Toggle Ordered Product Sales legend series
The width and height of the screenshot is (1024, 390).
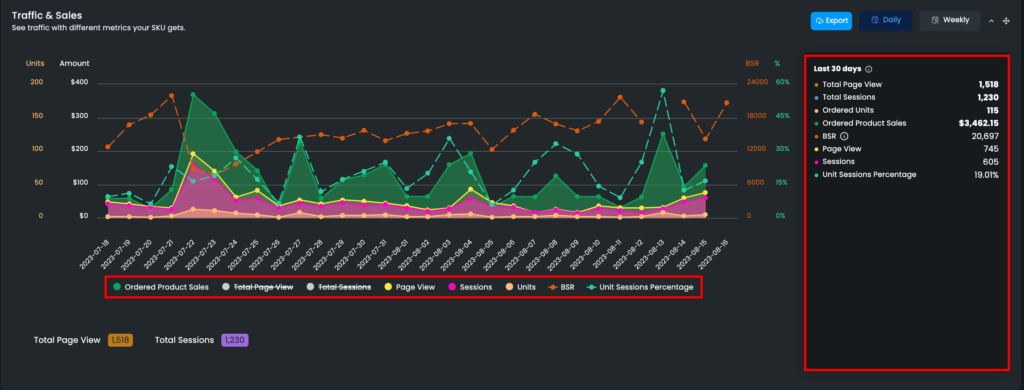[161, 287]
